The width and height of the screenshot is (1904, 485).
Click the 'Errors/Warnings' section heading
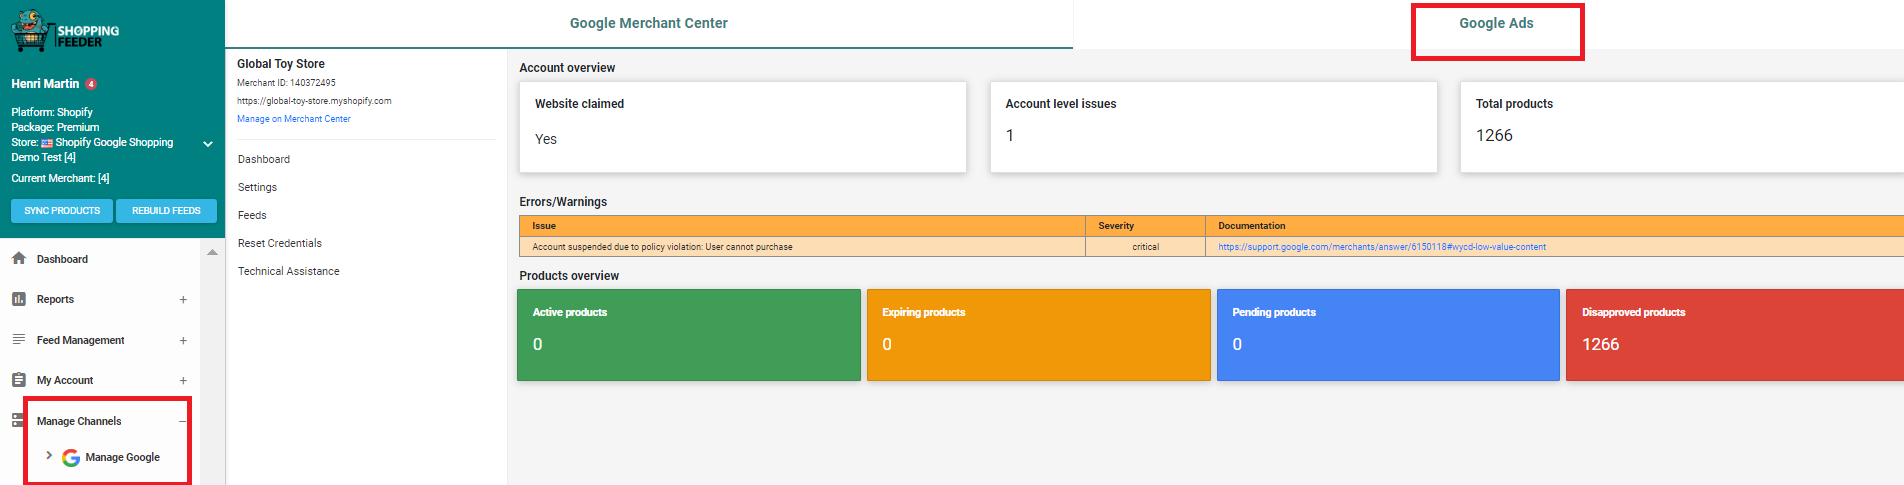pos(563,202)
